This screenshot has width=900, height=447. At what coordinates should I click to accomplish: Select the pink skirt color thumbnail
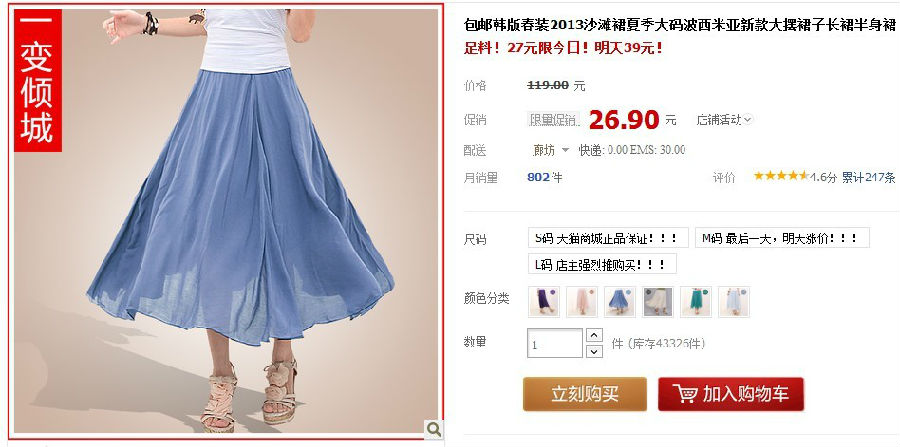(x=581, y=302)
